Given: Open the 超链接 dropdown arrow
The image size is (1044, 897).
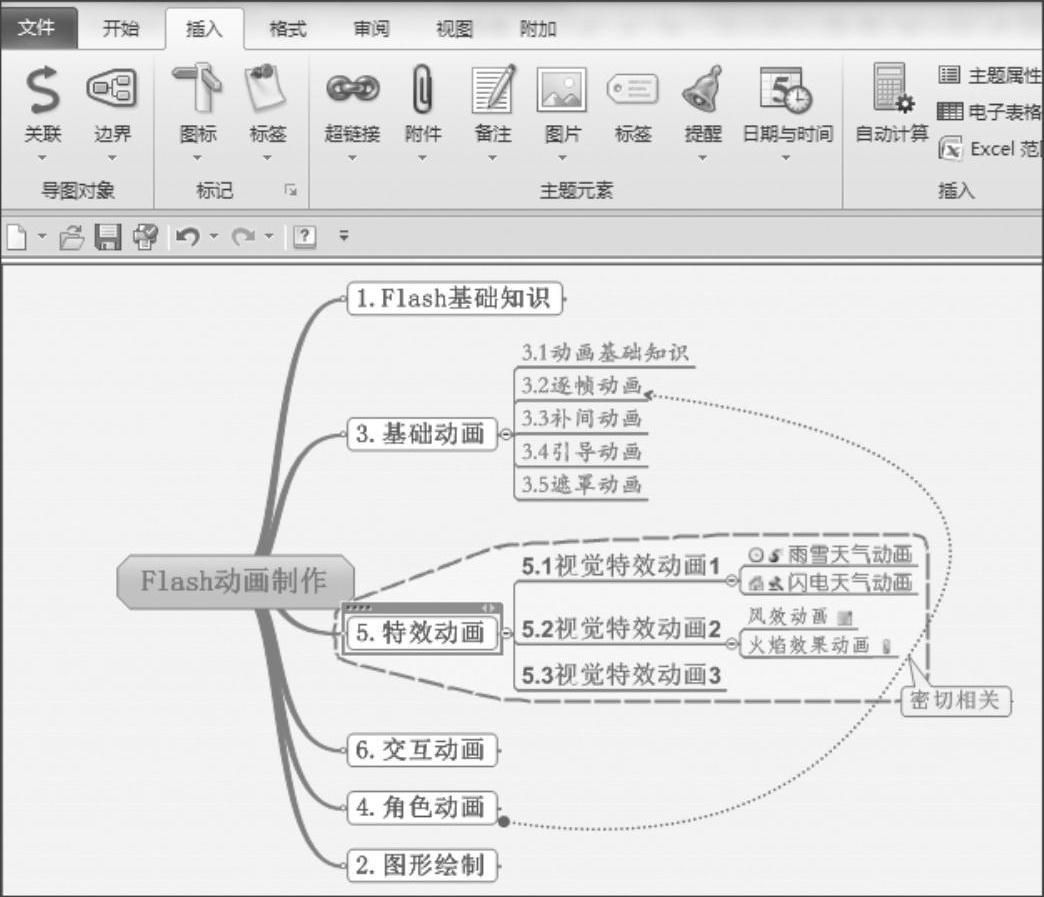Looking at the screenshot, I should coord(352,158).
